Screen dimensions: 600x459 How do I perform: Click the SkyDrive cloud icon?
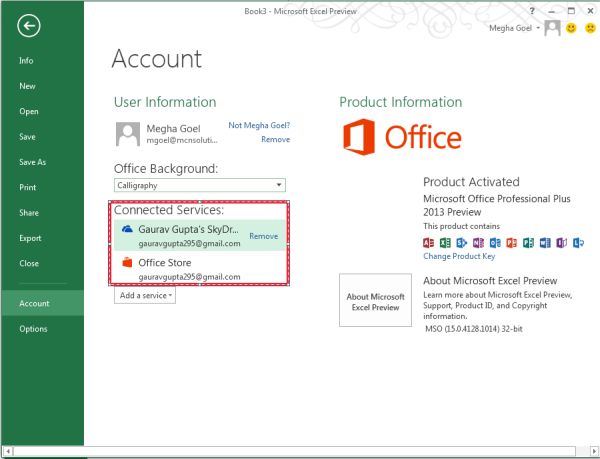pos(127,229)
